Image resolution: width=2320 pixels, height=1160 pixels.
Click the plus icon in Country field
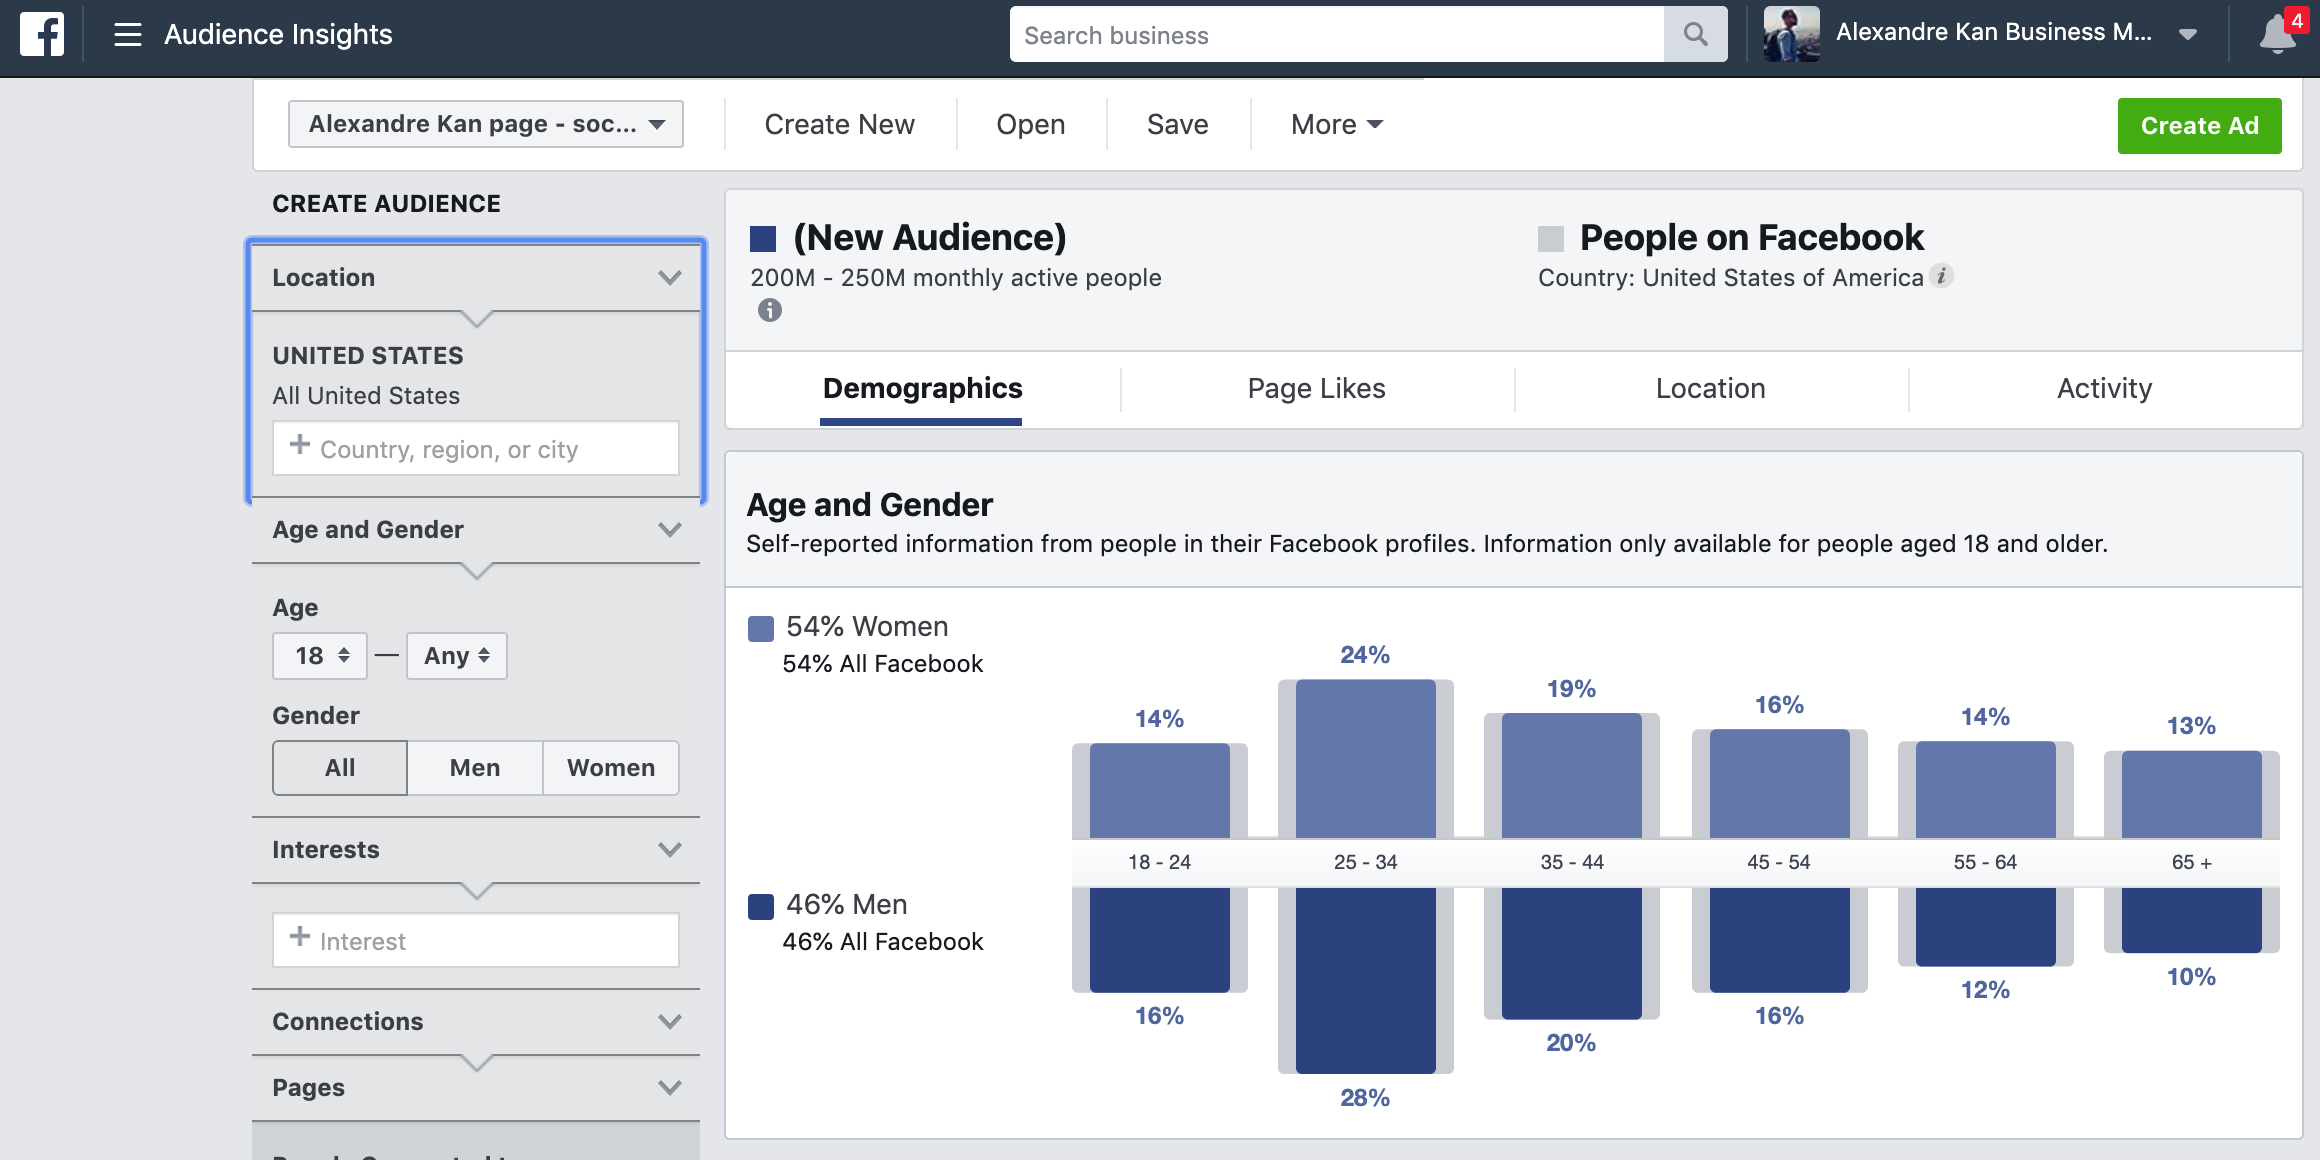click(x=299, y=449)
